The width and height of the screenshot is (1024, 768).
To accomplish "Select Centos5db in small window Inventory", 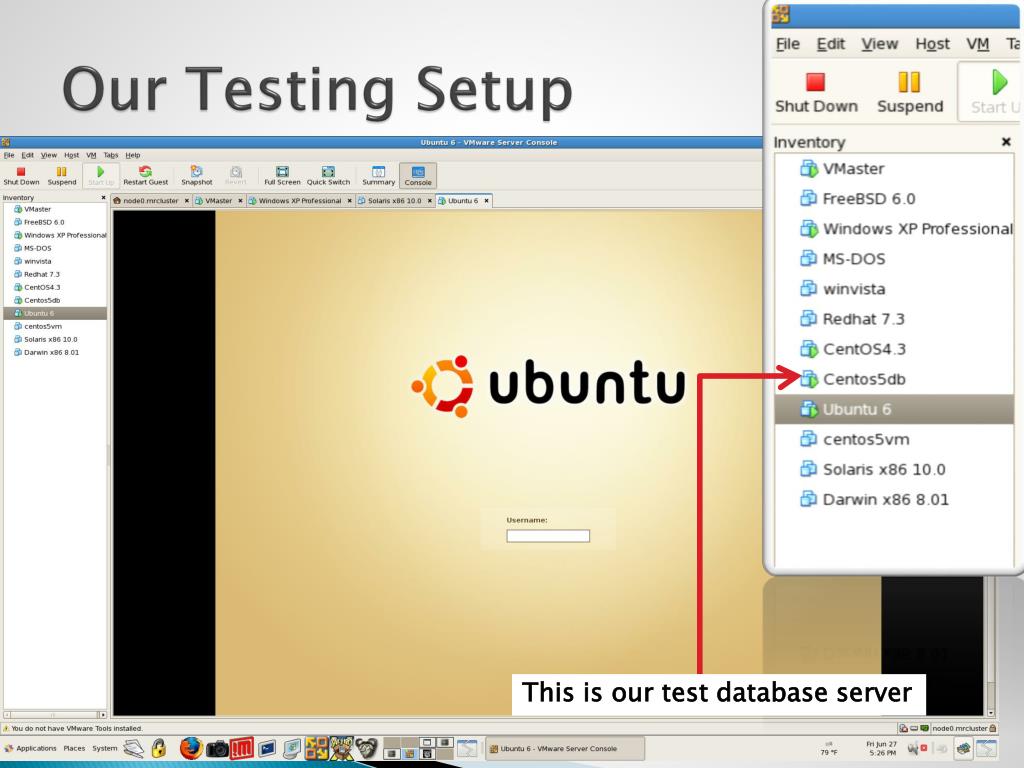I will pos(56,300).
